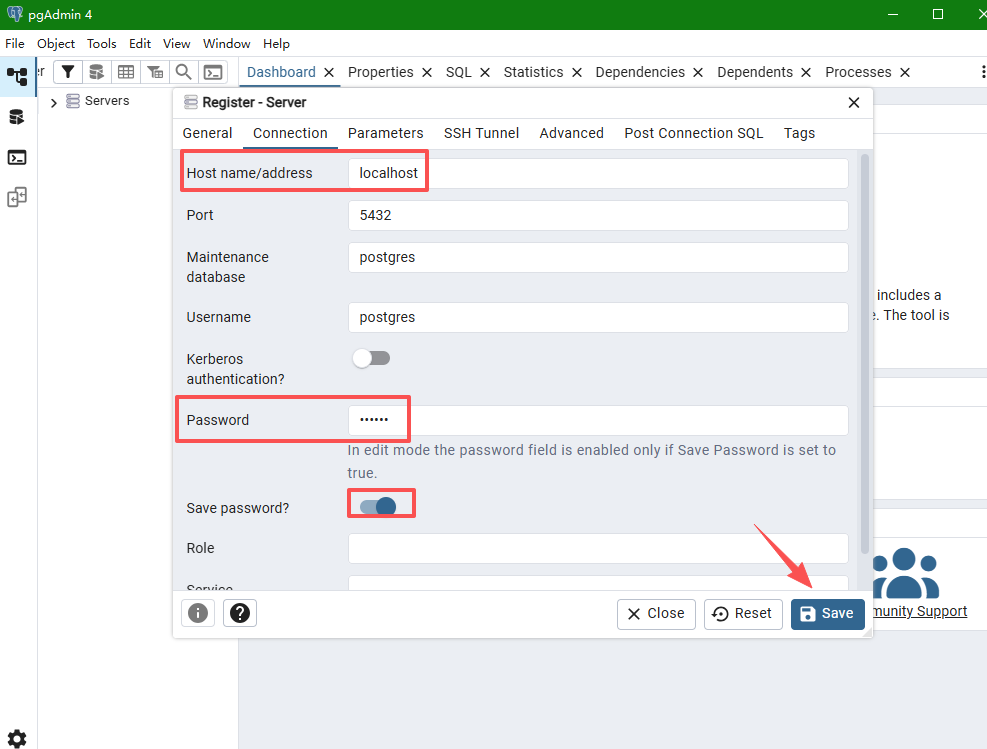Select the Statistics tab
987x749 pixels.
(x=533, y=72)
